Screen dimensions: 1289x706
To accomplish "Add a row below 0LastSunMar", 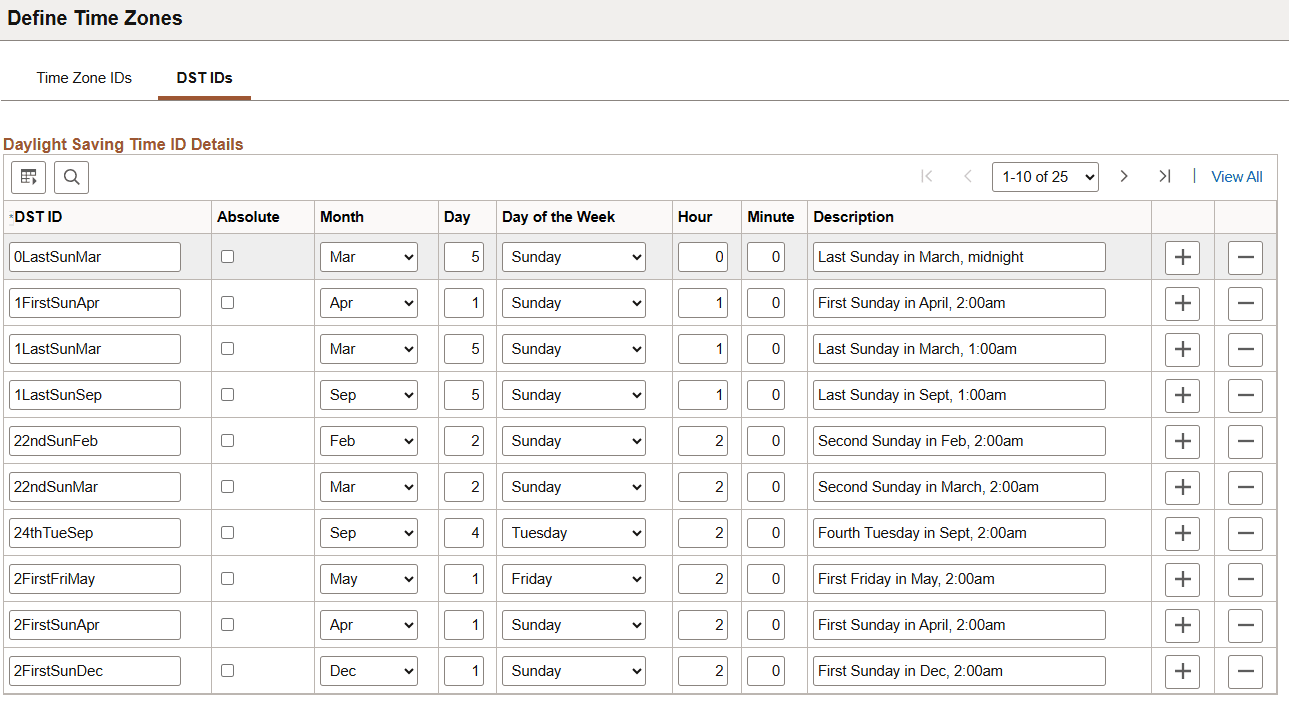I will (x=1182, y=257).
